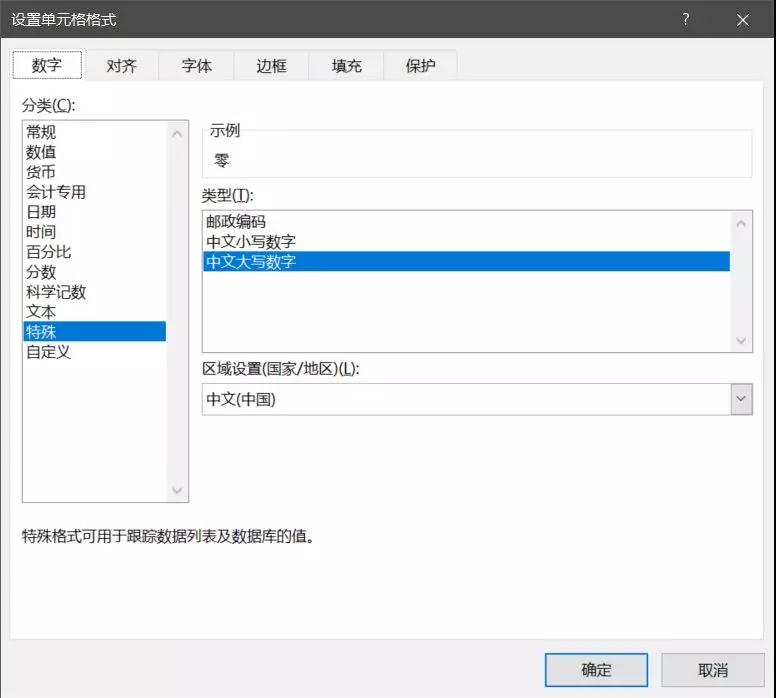Viewport: 776px width, 698px height.
Task: Select the 分数 category
Action: click(94, 272)
